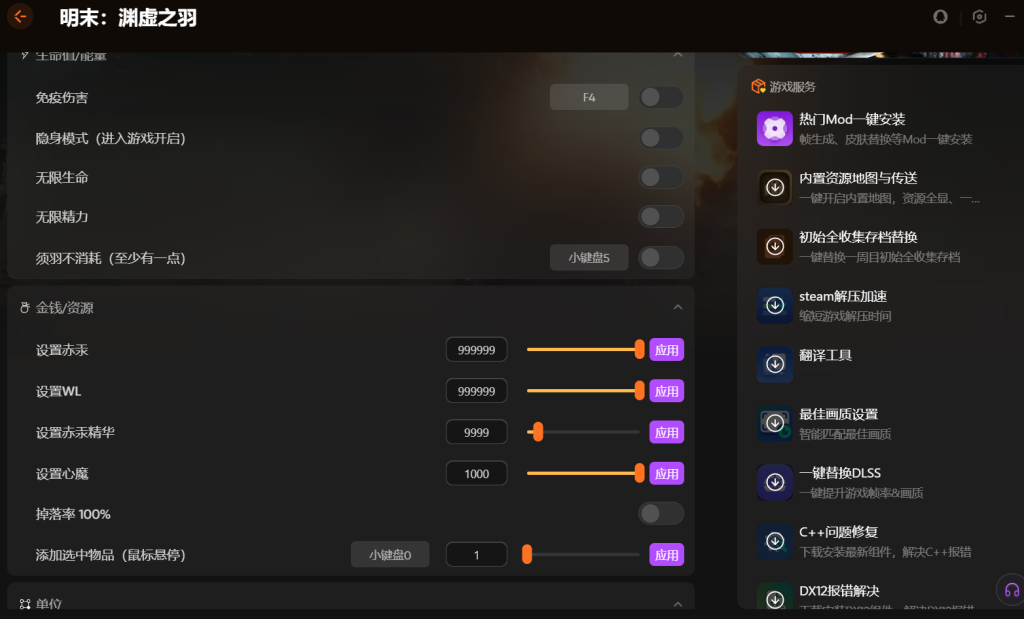Collapse the 单位 section chevron

point(678,604)
